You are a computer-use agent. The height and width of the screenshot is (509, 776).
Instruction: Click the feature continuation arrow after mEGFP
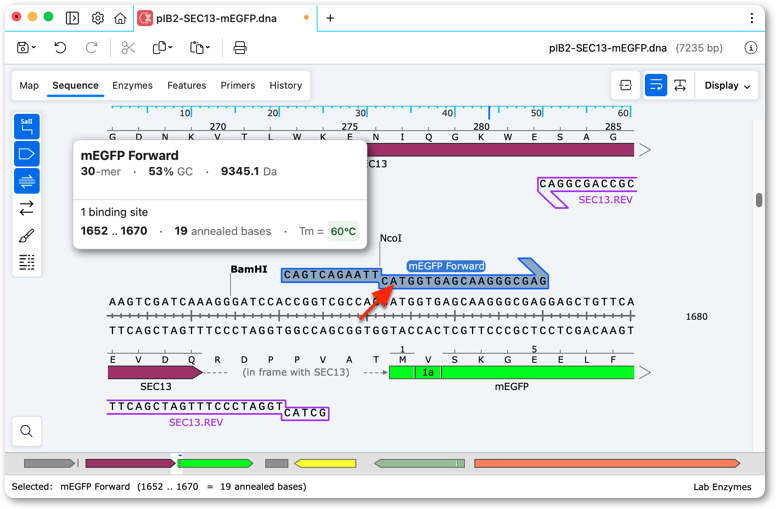click(x=644, y=372)
